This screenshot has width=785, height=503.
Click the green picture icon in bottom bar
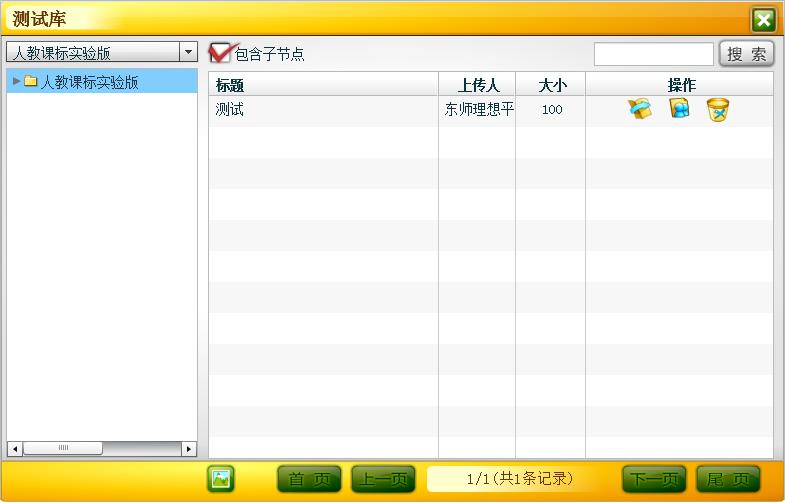coord(221,479)
